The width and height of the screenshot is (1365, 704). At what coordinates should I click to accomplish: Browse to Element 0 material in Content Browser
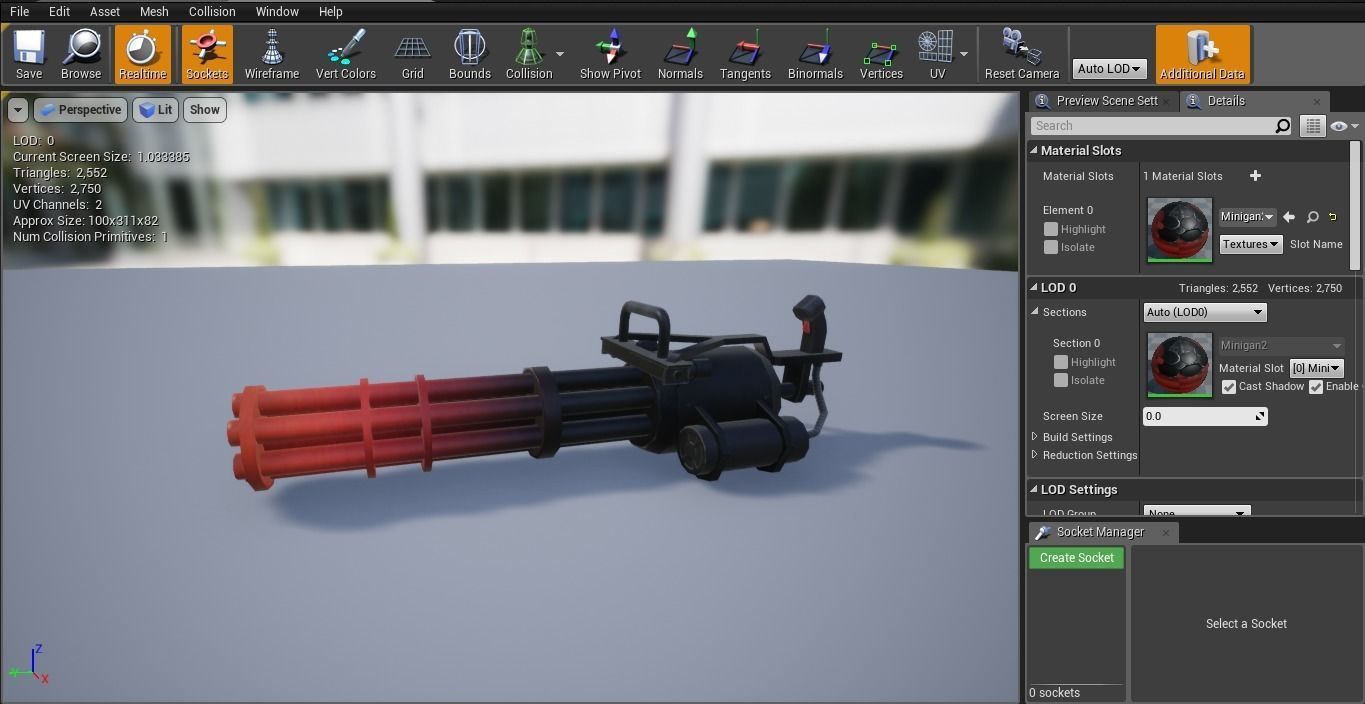click(x=1313, y=217)
